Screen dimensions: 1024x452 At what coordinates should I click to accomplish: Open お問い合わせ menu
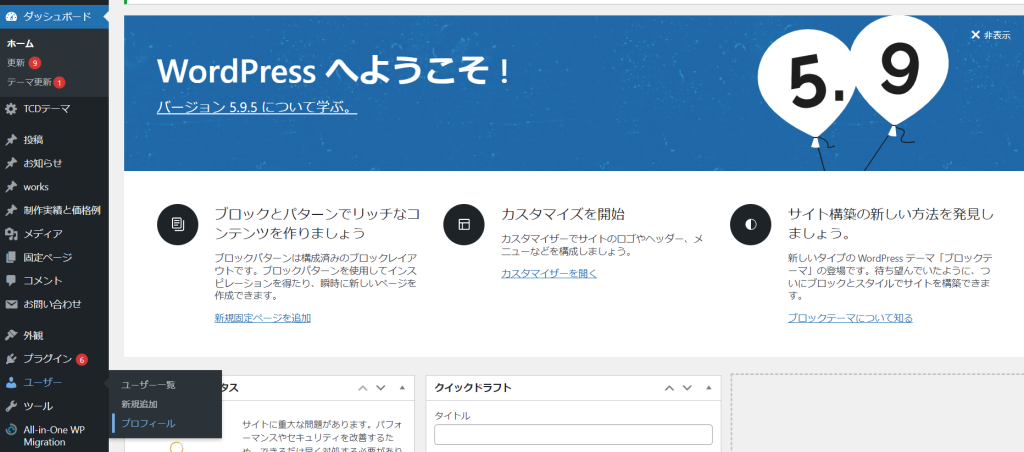coord(54,304)
